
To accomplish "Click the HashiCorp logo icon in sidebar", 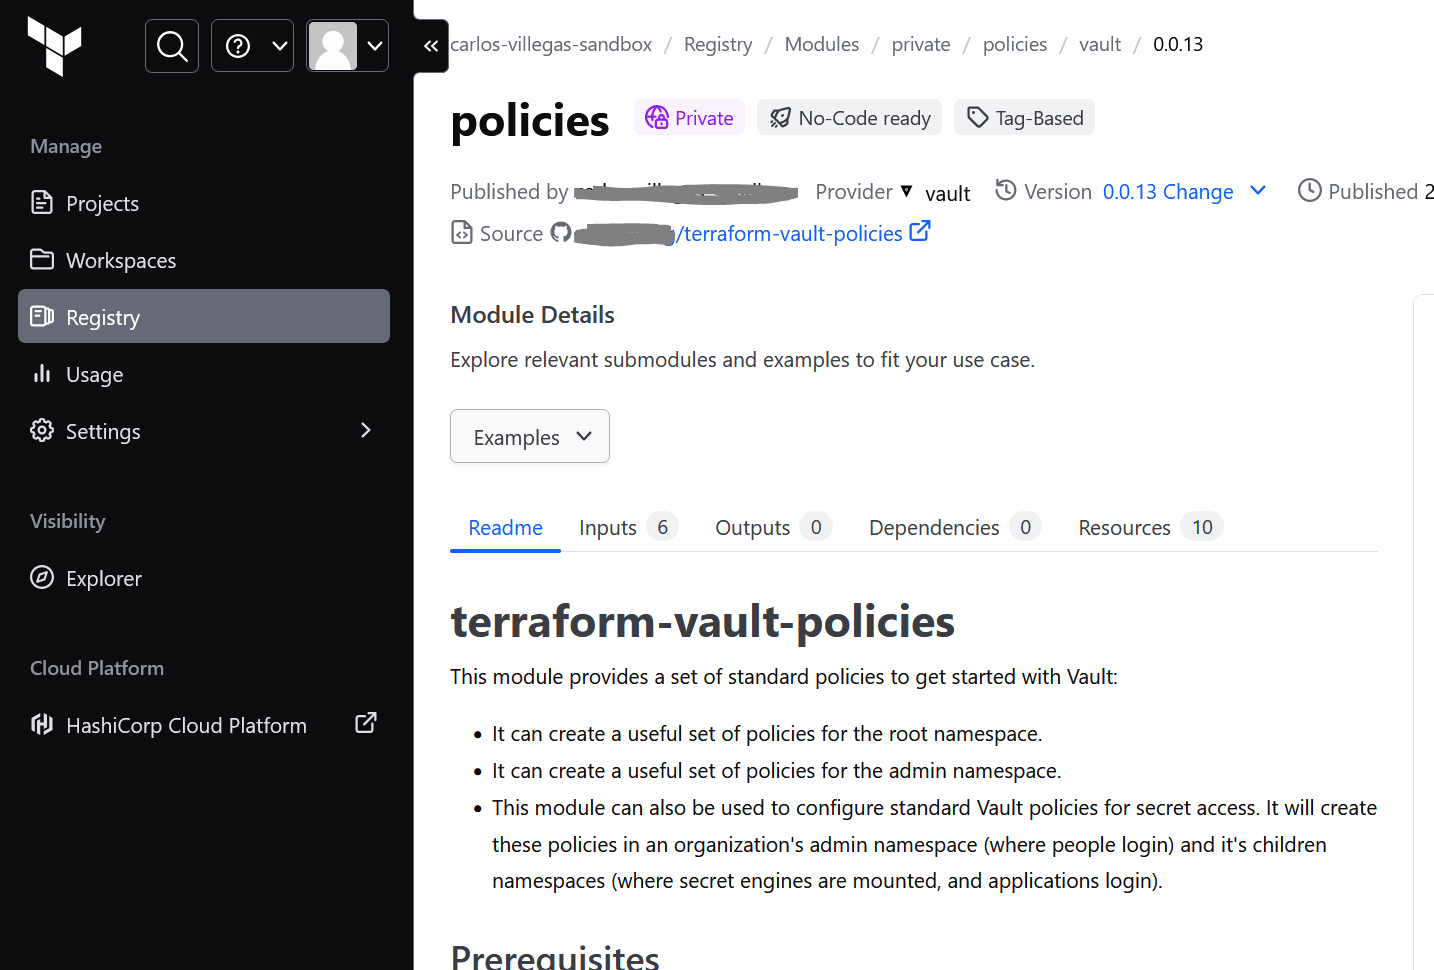I will coord(42,724).
